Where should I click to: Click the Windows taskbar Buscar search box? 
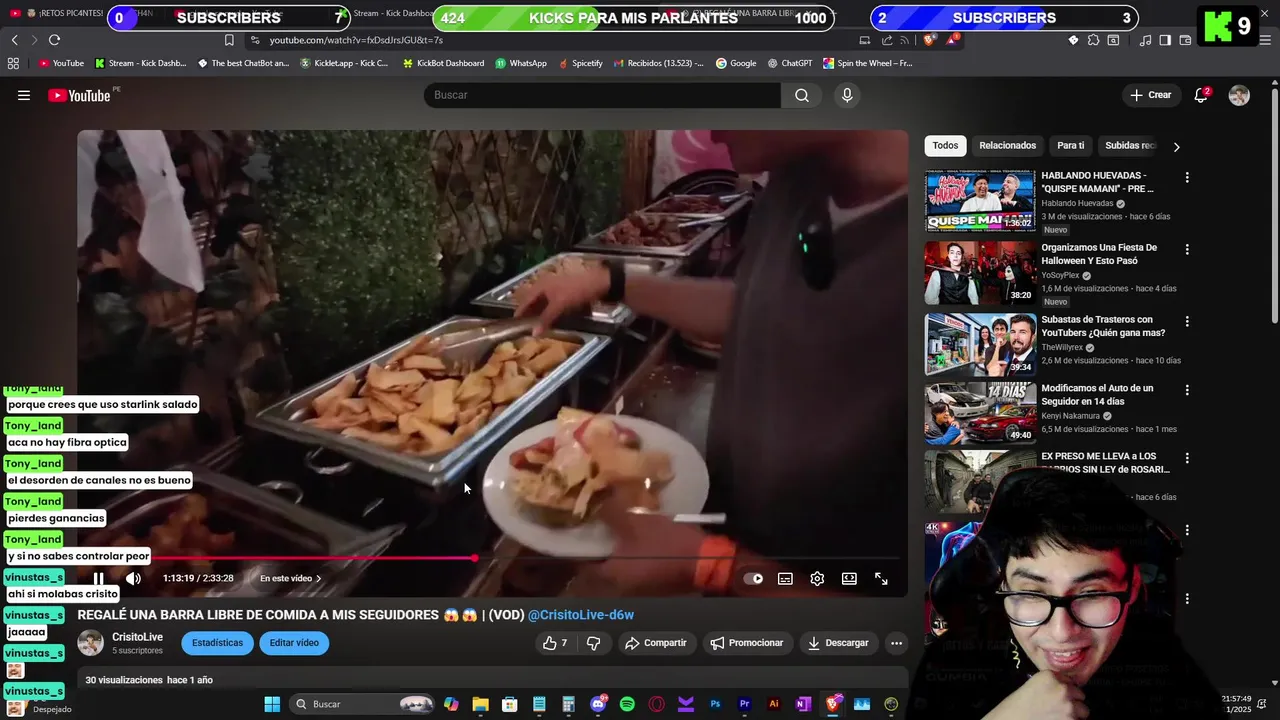click(362, 704)
